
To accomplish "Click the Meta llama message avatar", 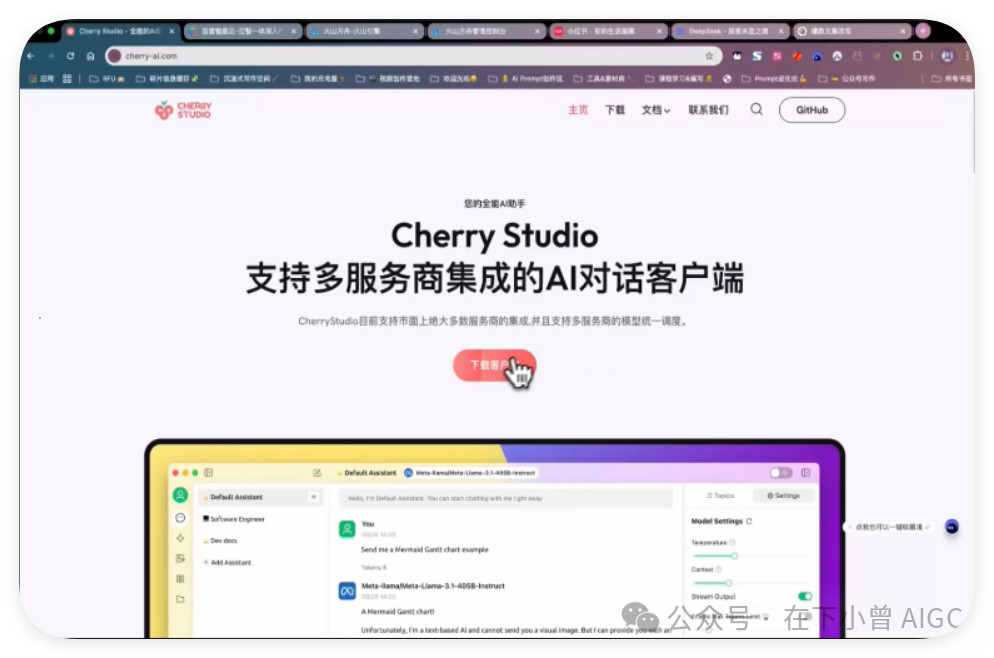I will 347,591.
